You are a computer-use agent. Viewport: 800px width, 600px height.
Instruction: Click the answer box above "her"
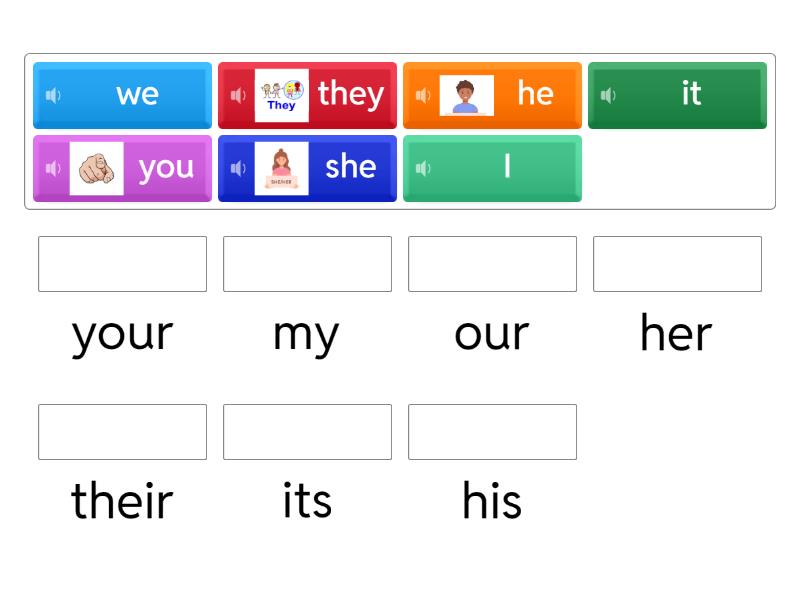677,264
